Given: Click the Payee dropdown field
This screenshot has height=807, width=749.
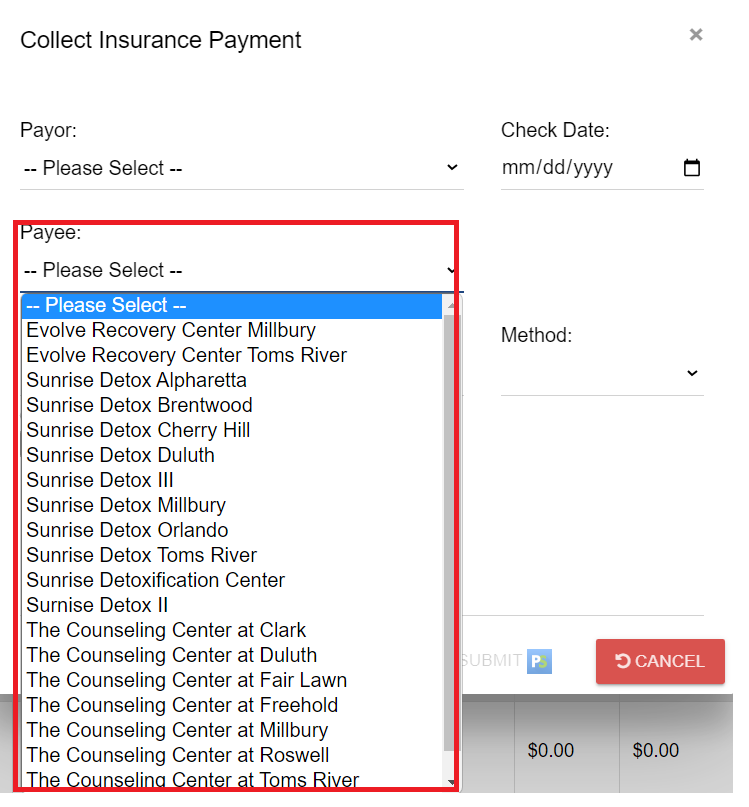Looking at the screenshot, I should pyautogui.click(x=238, y=270).
